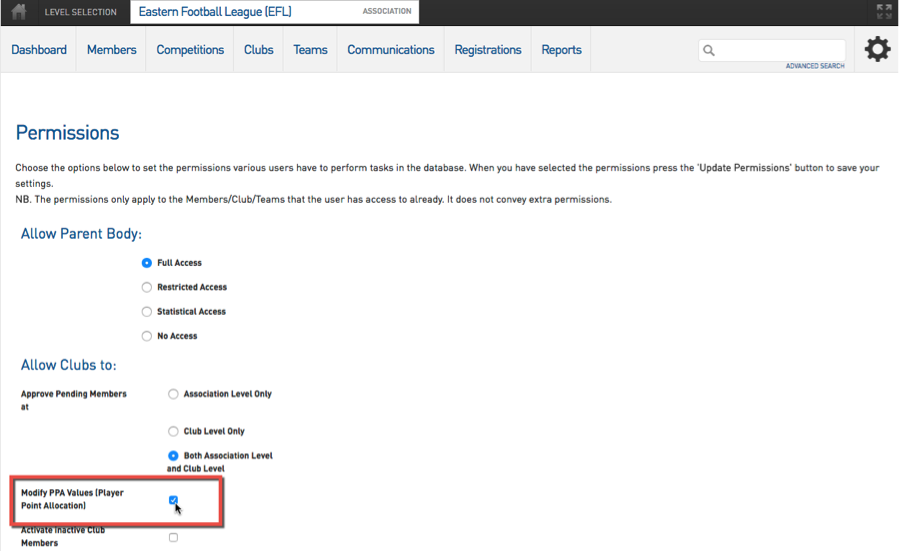
Task: Open Reports section
Action: click(x=561, y=50)
